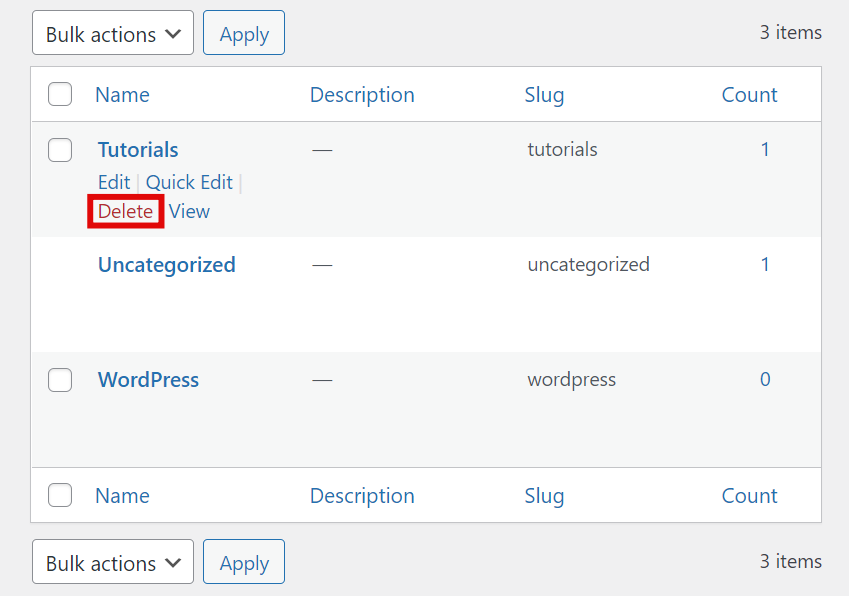849x596 pixels.
Task: Open the WordPress category
Action: (148, 379)
